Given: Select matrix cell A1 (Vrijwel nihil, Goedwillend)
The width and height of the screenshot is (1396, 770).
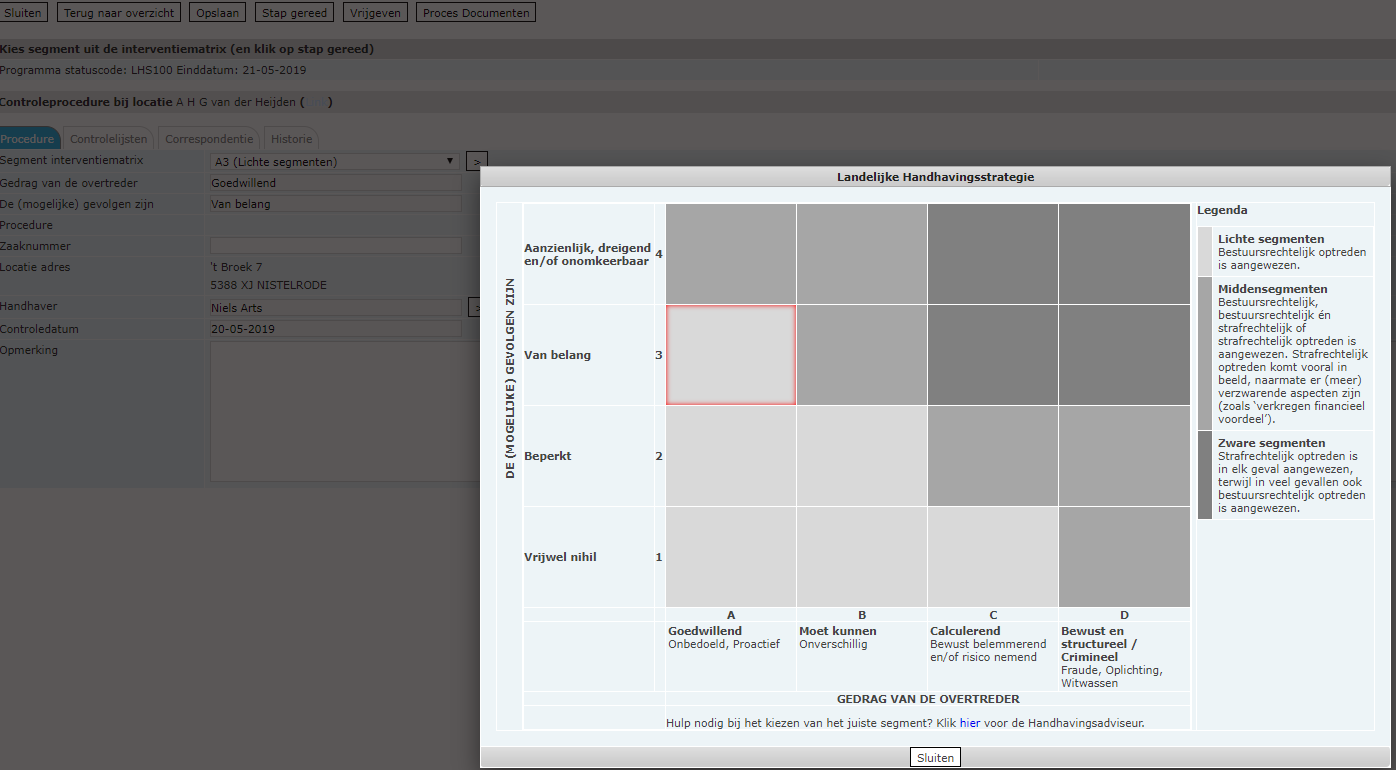Looking at the screenshot, I should 731,557.
